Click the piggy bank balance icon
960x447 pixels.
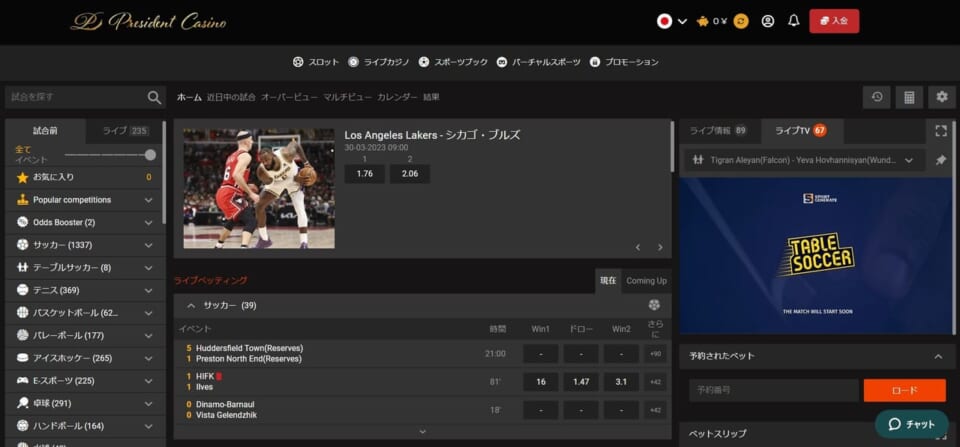[702, 21]
